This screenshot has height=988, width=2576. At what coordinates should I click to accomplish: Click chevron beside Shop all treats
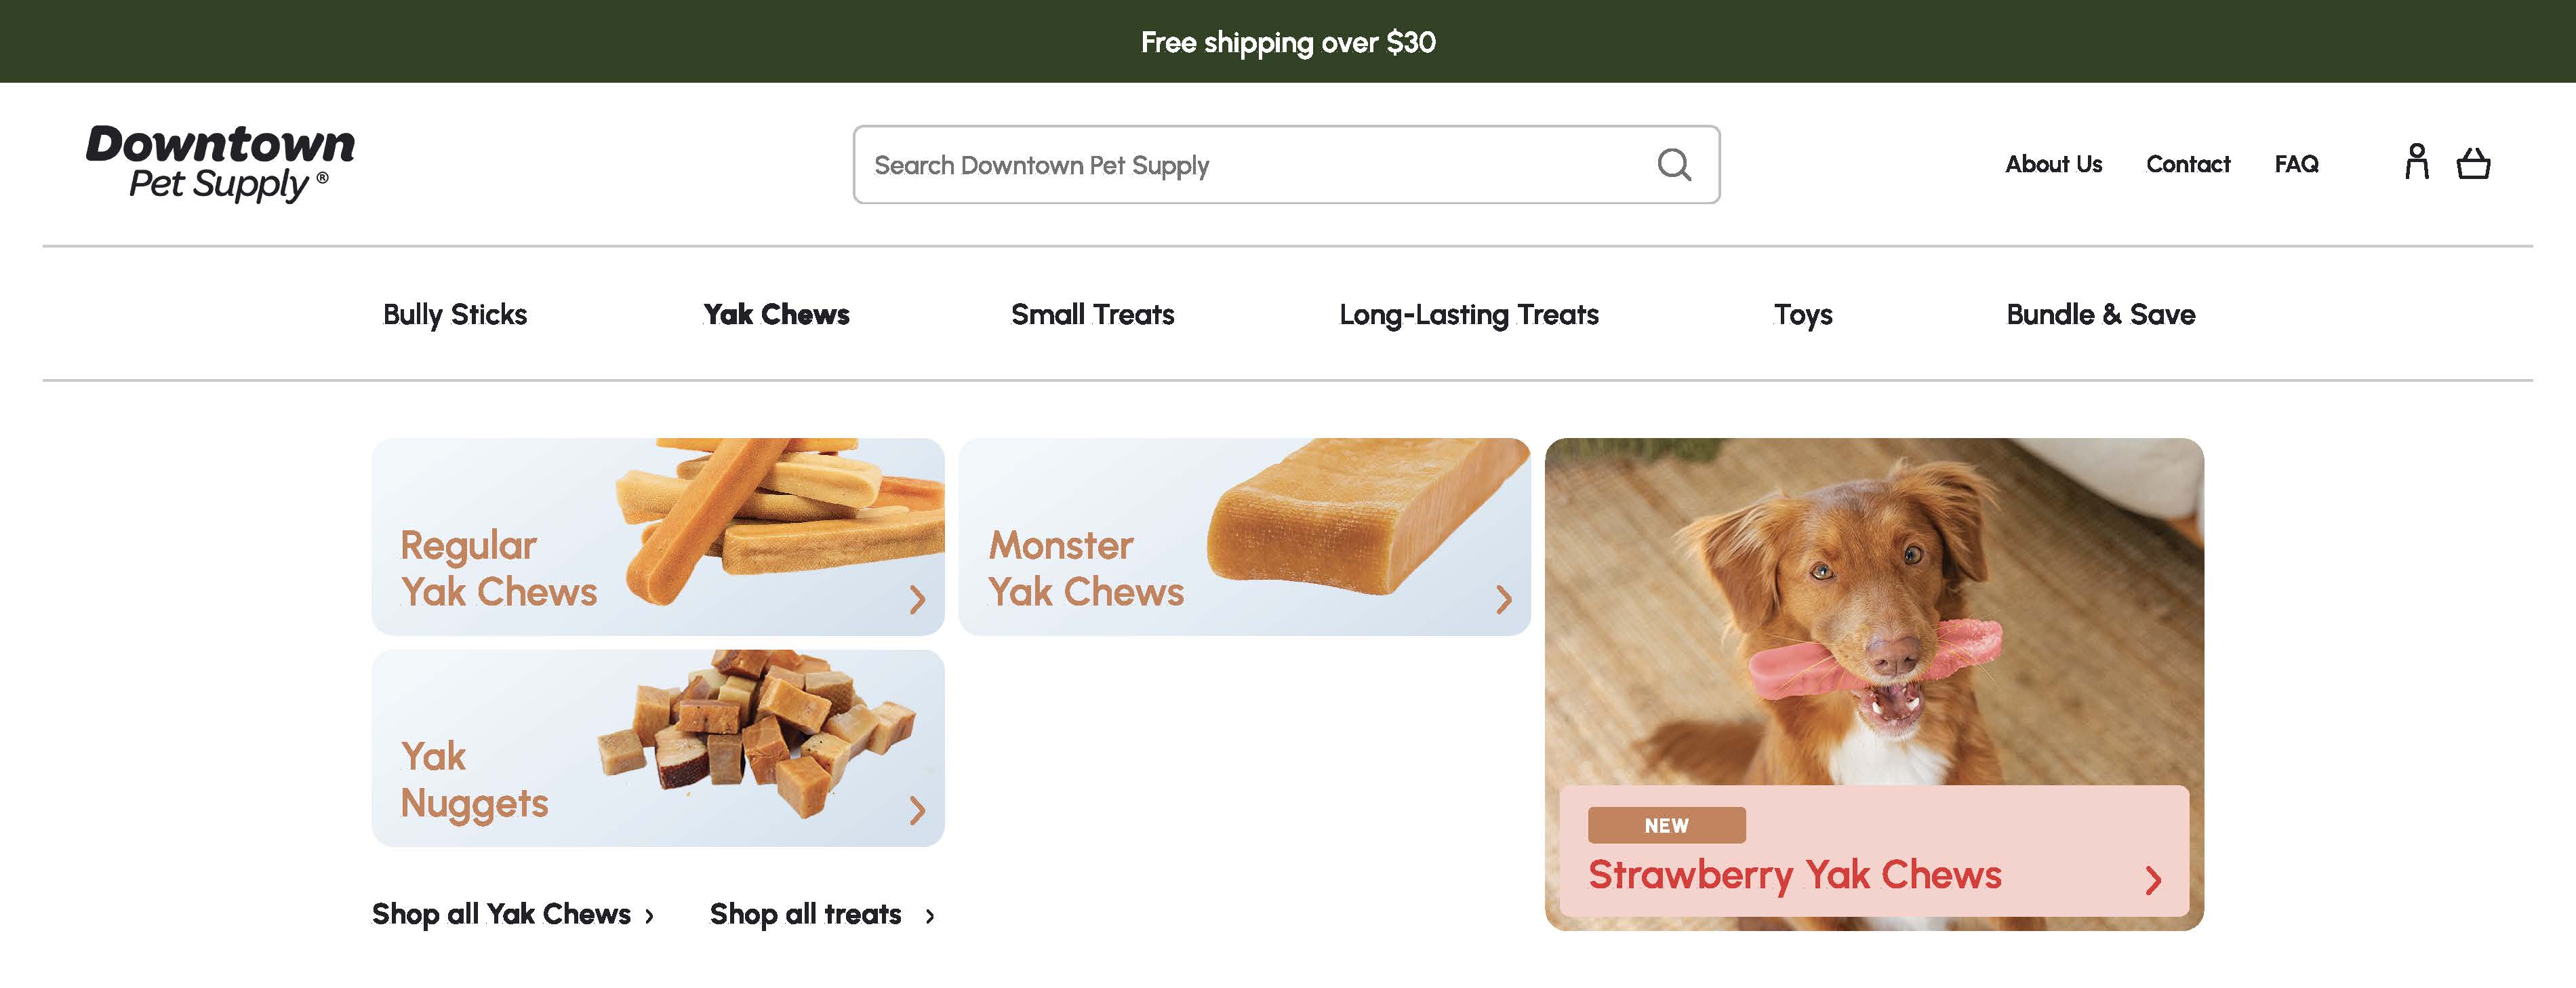[930, 916]
